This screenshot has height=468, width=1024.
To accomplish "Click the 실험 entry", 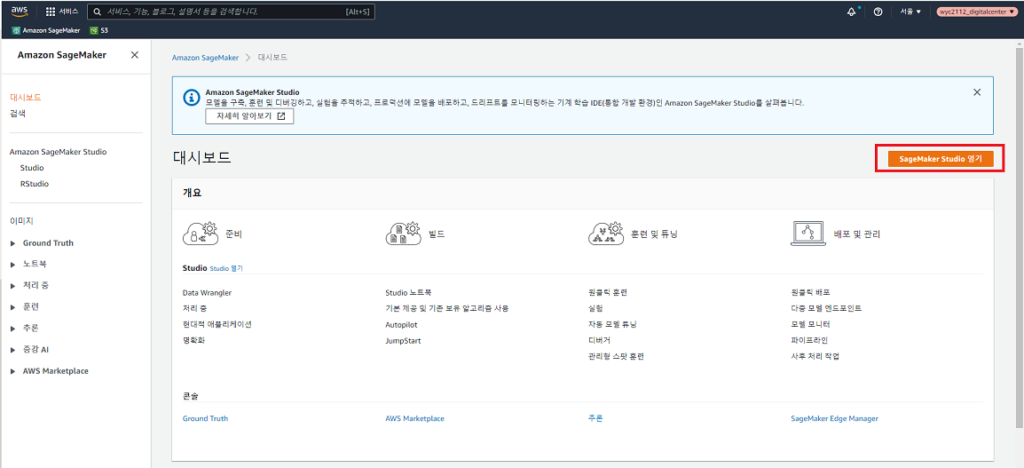I will tap(595, 308).
